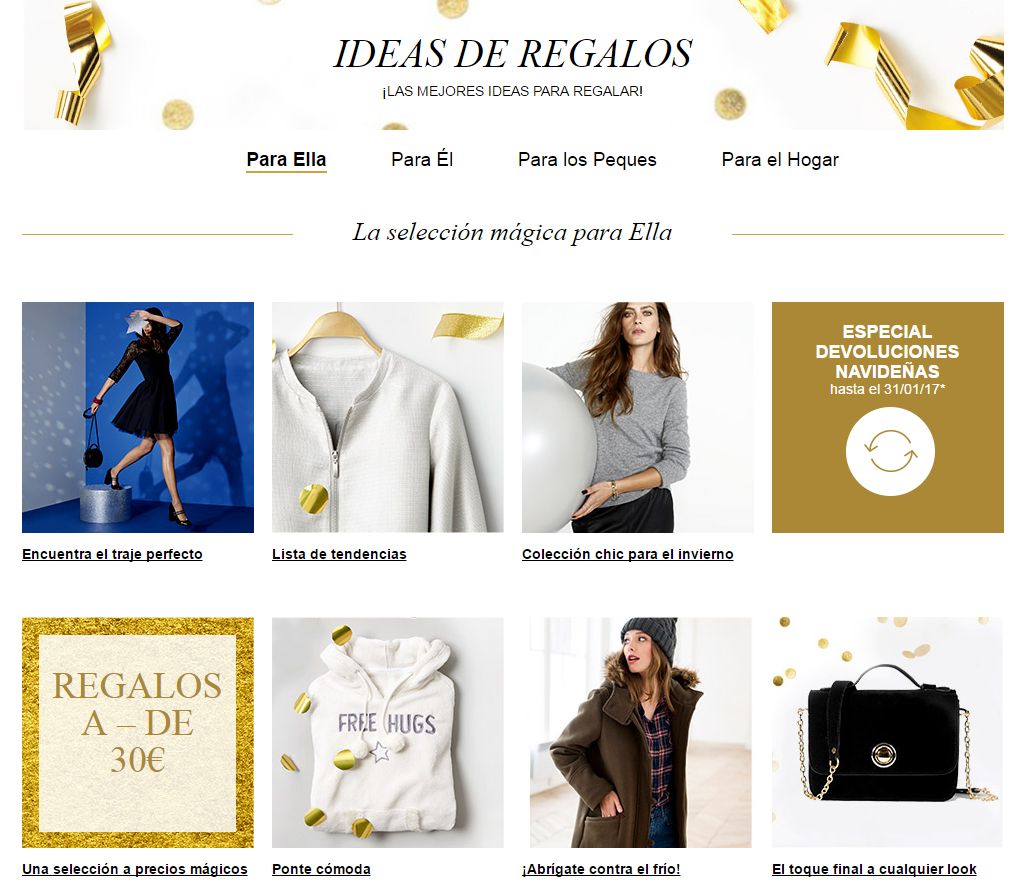Open Colección chic para el invierno link

pos(628,554)
